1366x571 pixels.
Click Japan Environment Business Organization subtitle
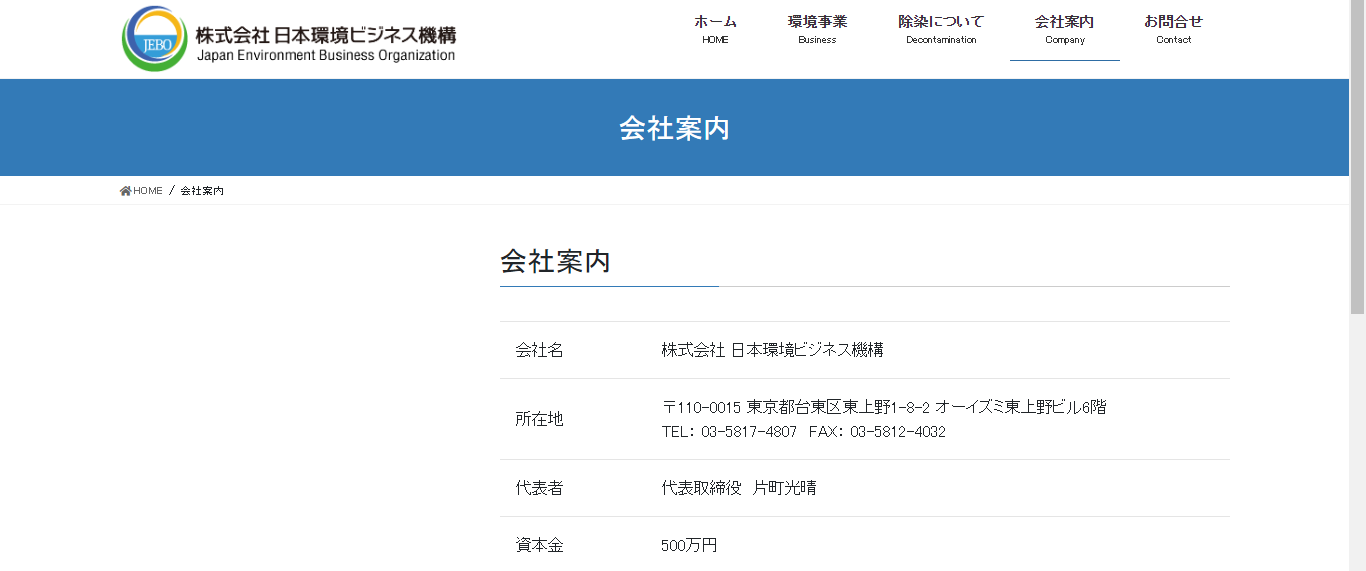coord(326,56)
